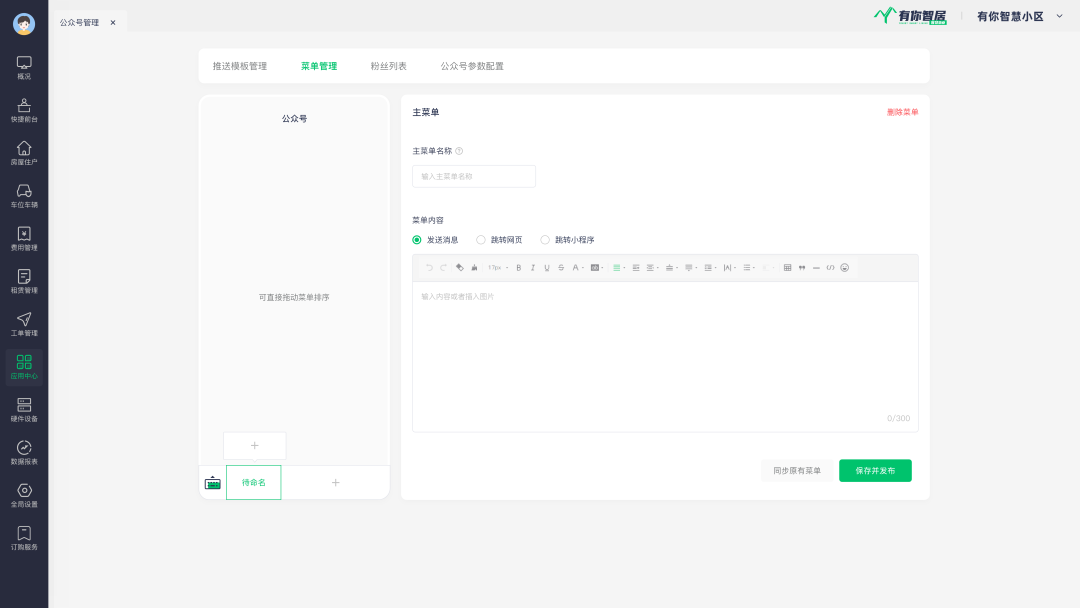The width and height of the screenshot is (1080, 608).
Task: Open 应用中心 in the left sidebar
Action: (x=24, y=367)
